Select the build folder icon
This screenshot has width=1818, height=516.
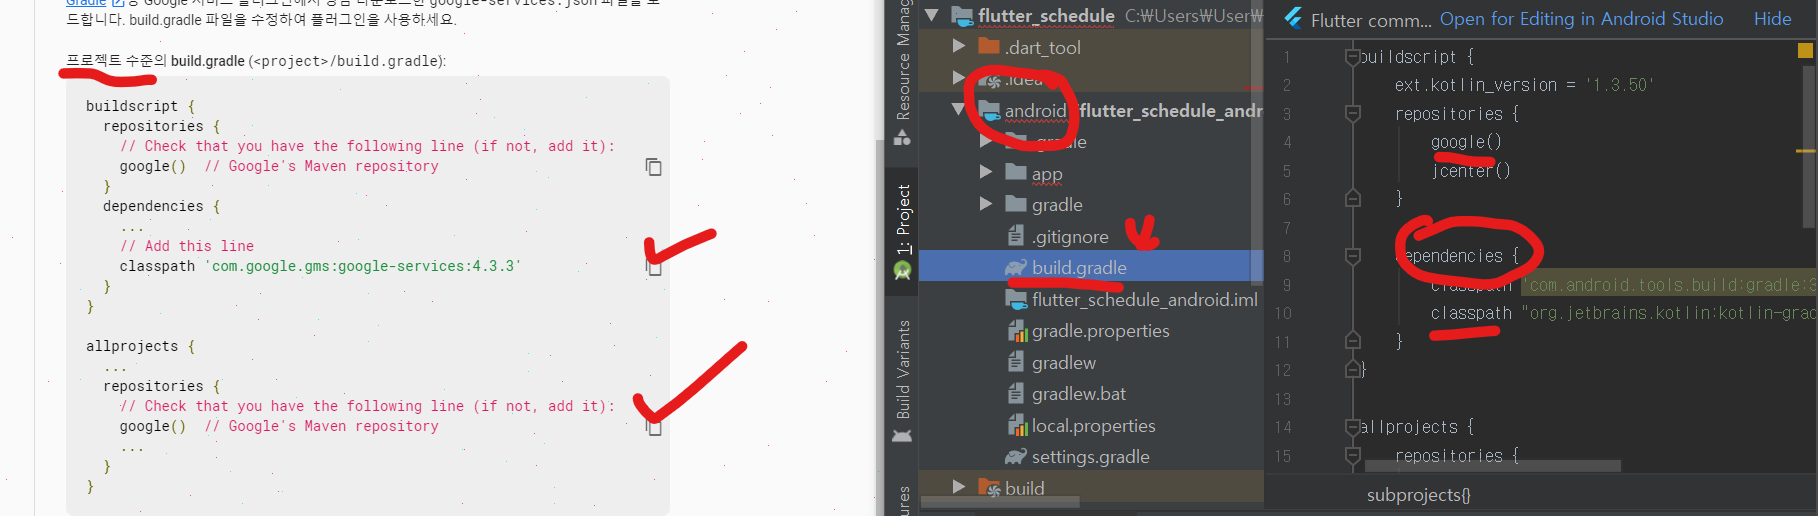(x=989, y=488)
